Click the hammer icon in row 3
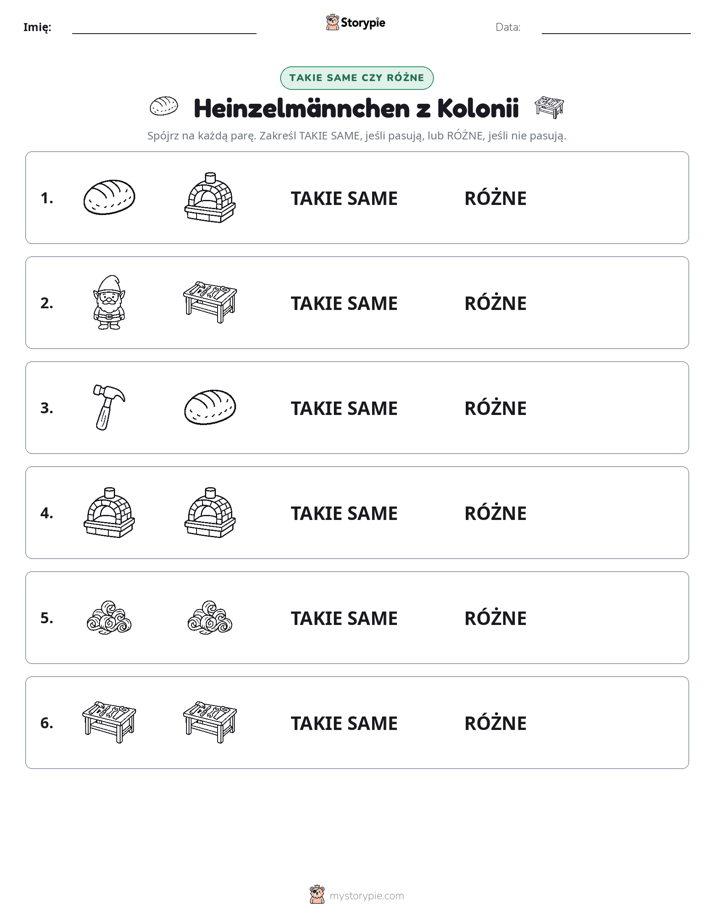The image size is (714, 924). tap(109, 407)
